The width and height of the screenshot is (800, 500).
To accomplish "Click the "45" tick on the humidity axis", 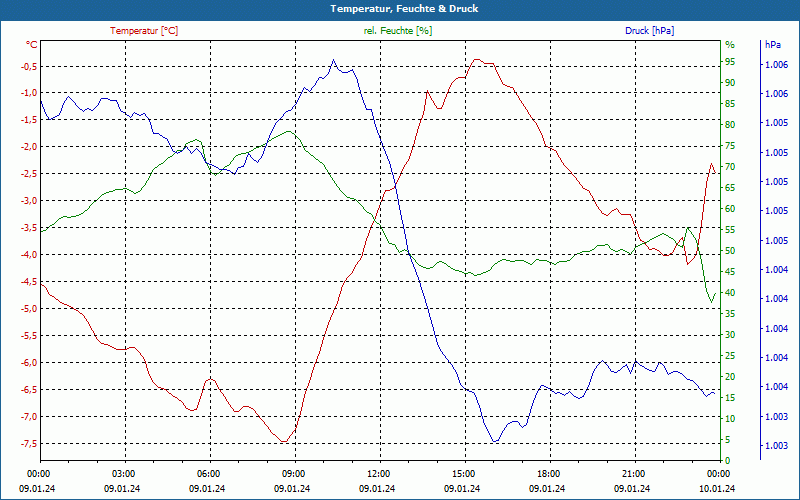I will point(730,271).
